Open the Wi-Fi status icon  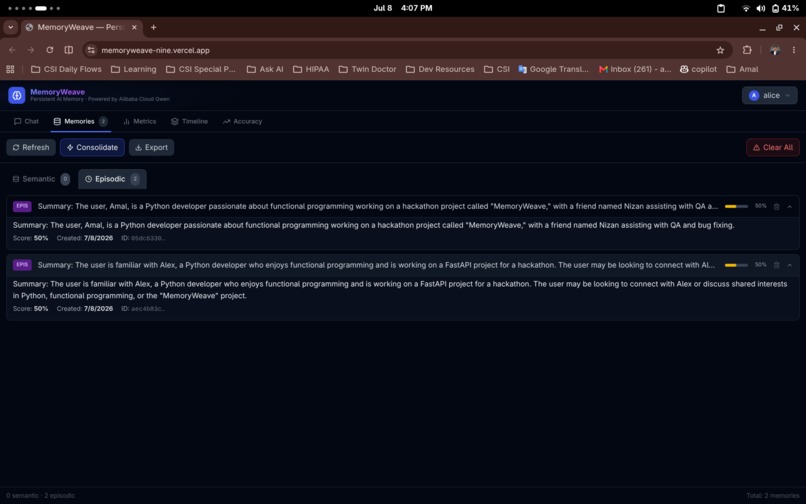coord(746,8)
